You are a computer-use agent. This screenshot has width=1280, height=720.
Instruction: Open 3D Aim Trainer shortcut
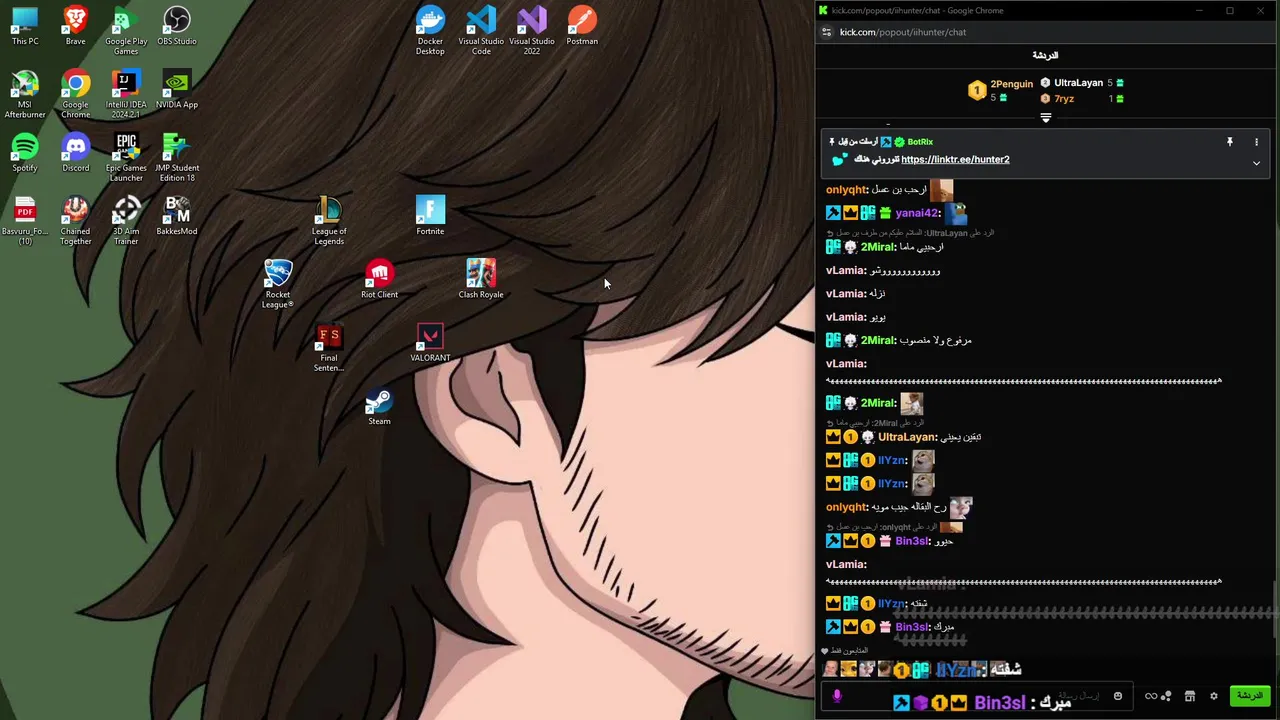(126, 220)
